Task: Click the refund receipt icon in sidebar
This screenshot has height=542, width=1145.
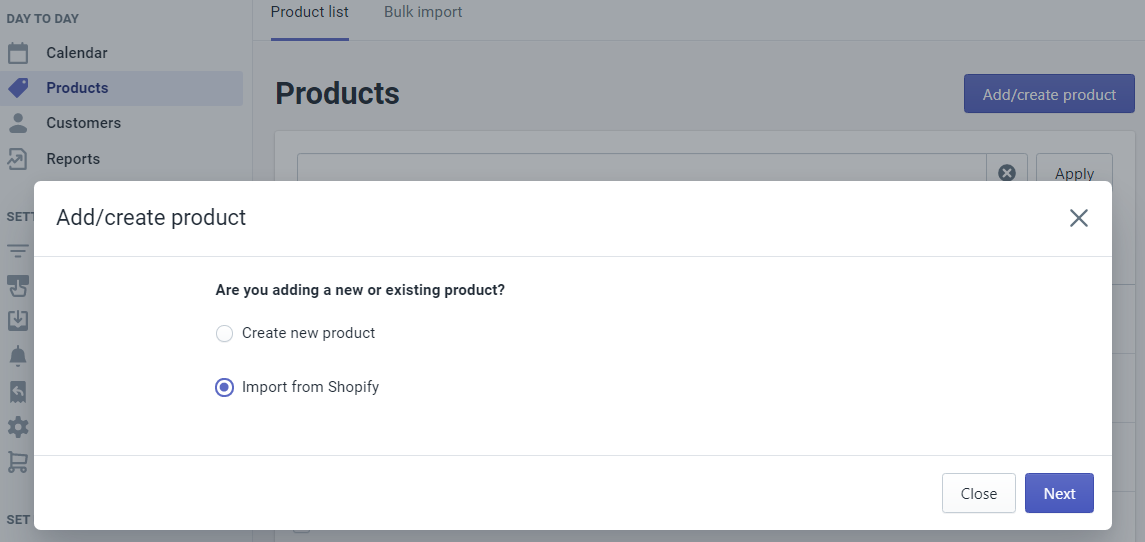Action: 18,392
